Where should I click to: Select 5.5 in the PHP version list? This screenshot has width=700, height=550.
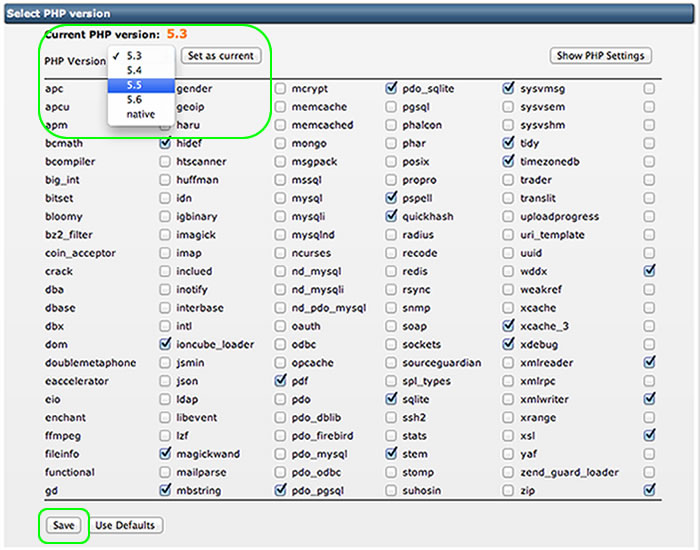point(140,85)
